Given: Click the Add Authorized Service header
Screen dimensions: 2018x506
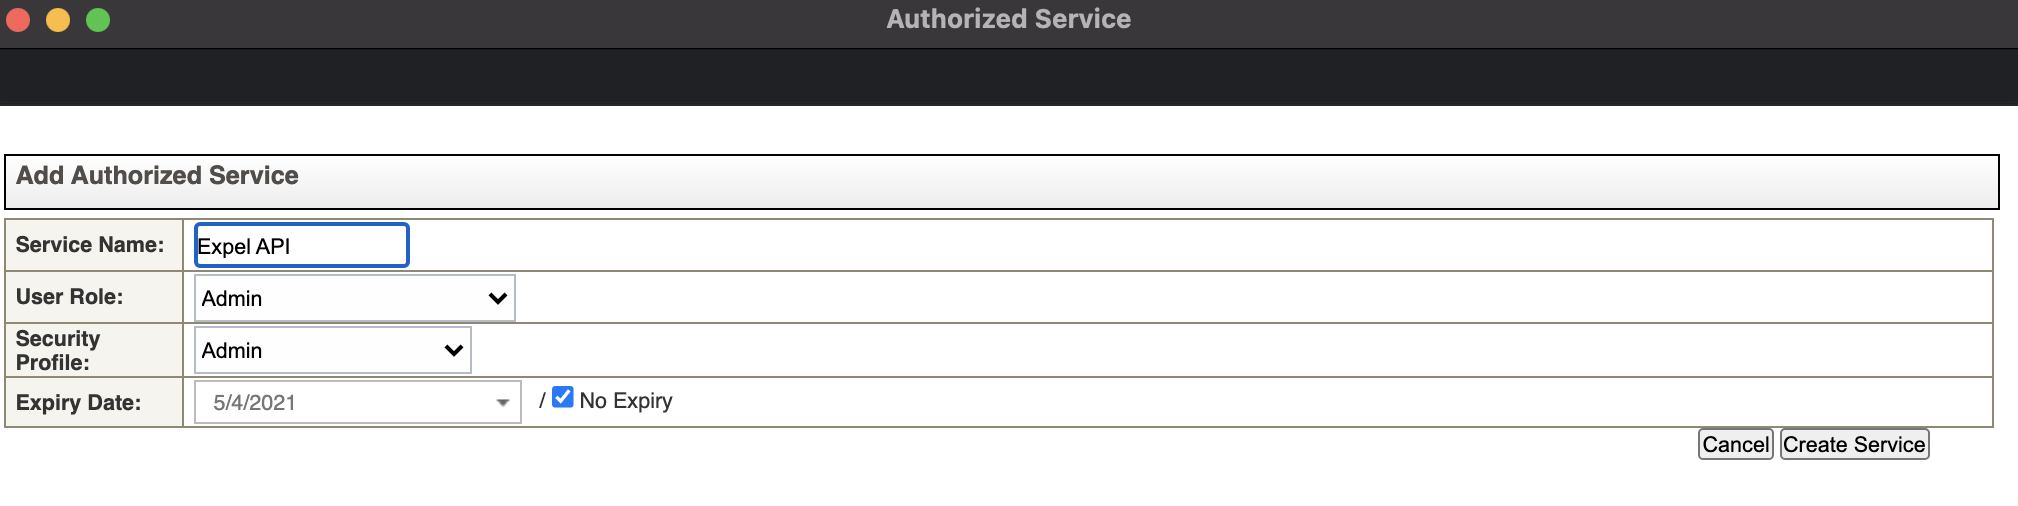Looking at the screenshot, I should pos(157,176).
